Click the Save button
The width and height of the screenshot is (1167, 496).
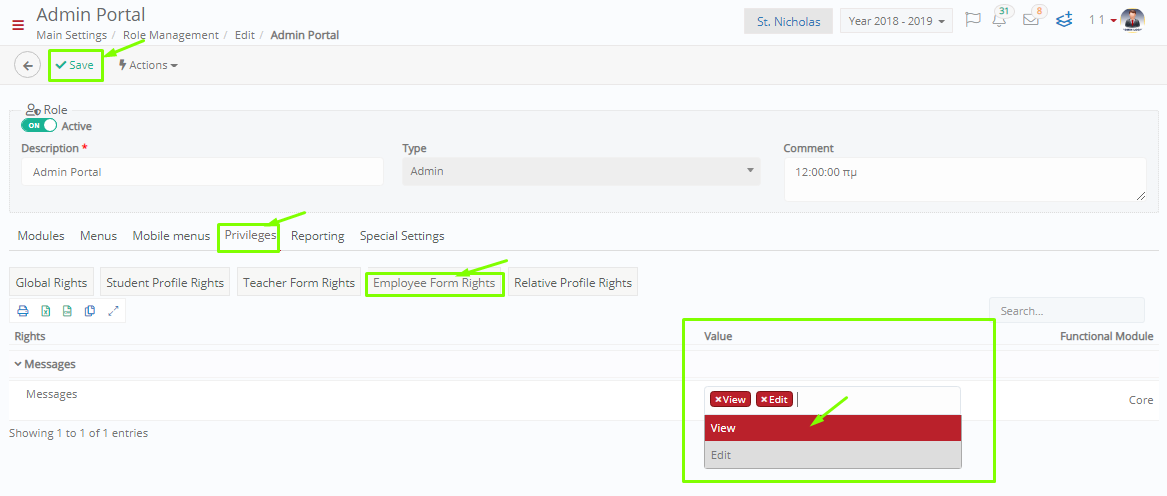point(74,65)
